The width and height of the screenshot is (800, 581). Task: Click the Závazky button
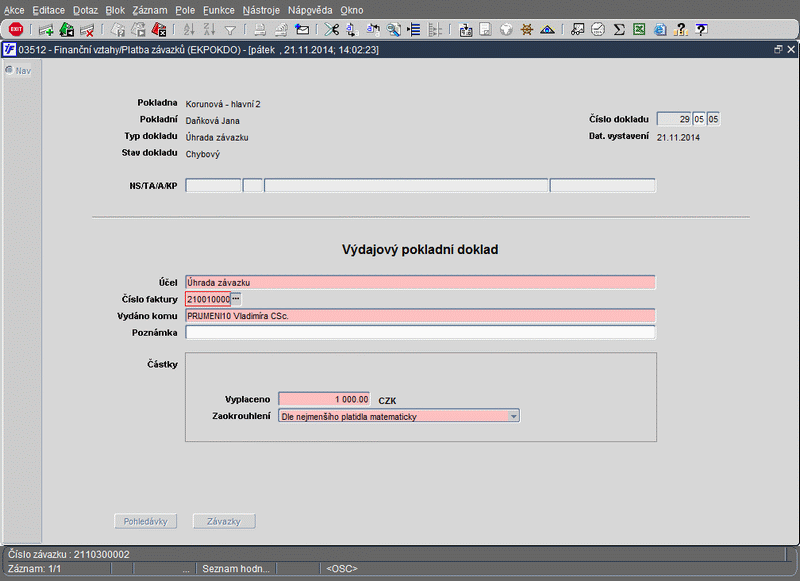click(x=224, y=521)
